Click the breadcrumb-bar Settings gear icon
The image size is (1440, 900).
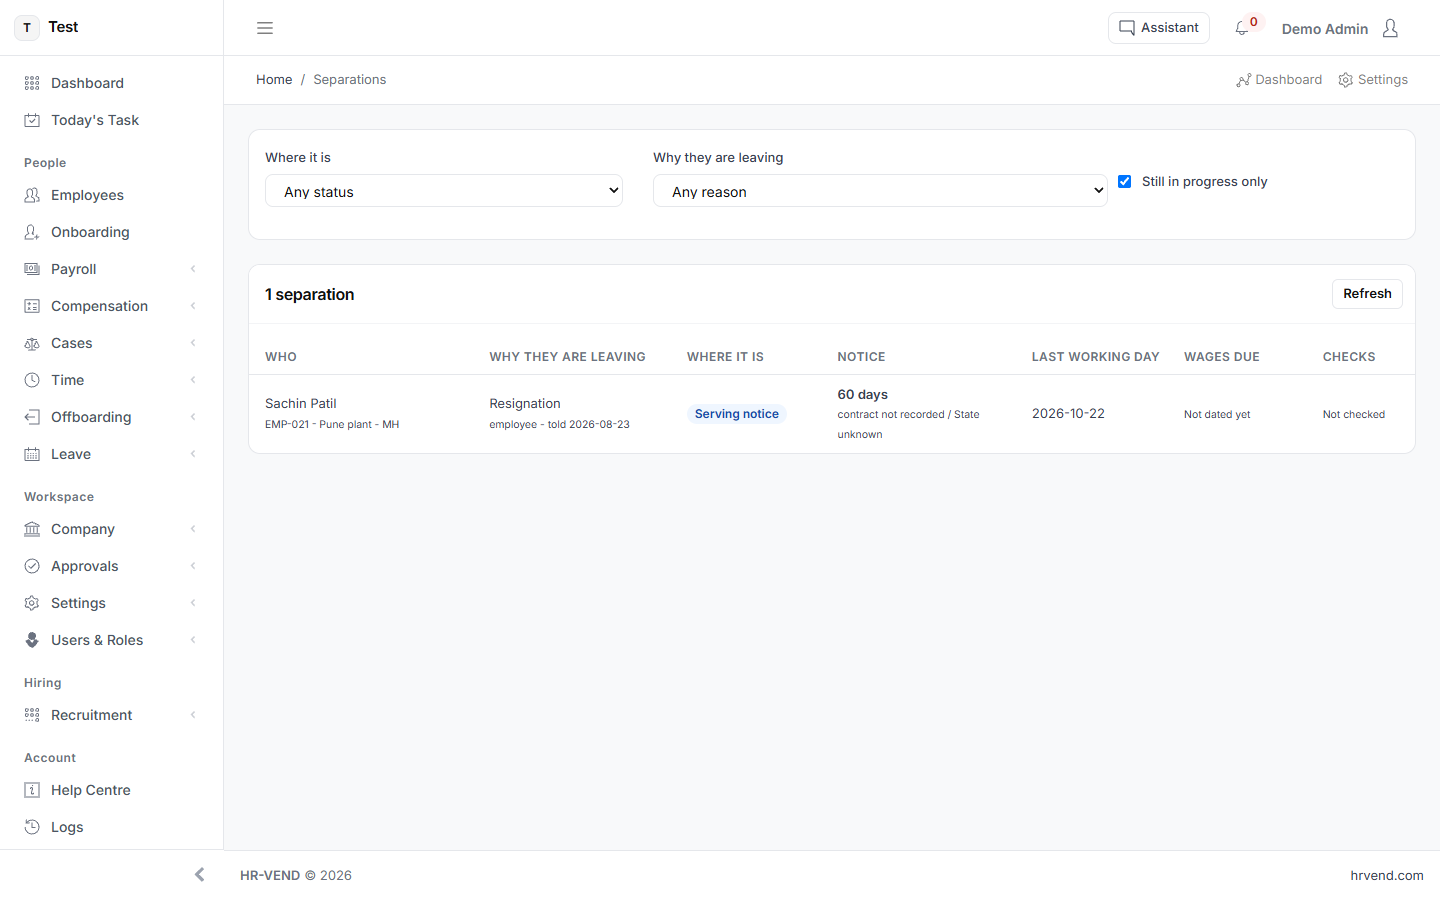click(x=1346, y=80)
